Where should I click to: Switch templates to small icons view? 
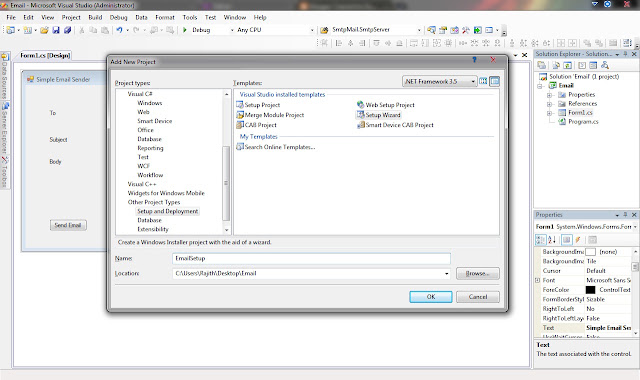coord(494,81)
